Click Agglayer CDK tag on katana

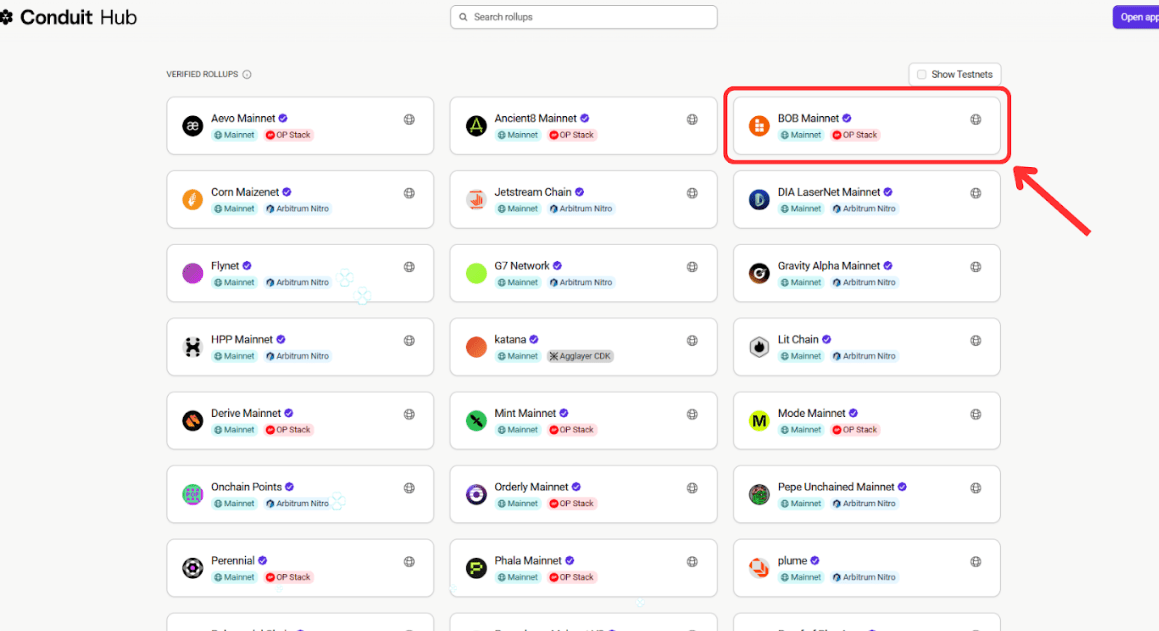click(x=580, y=356)
